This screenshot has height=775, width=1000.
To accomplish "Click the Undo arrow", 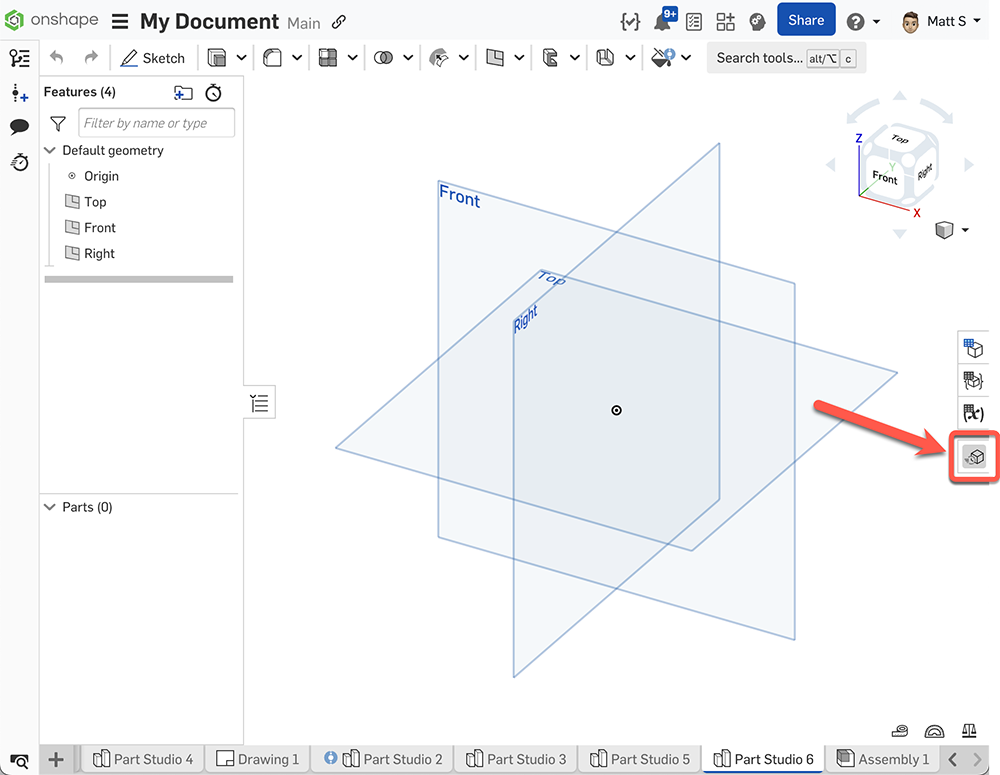I will coord(57,57).
